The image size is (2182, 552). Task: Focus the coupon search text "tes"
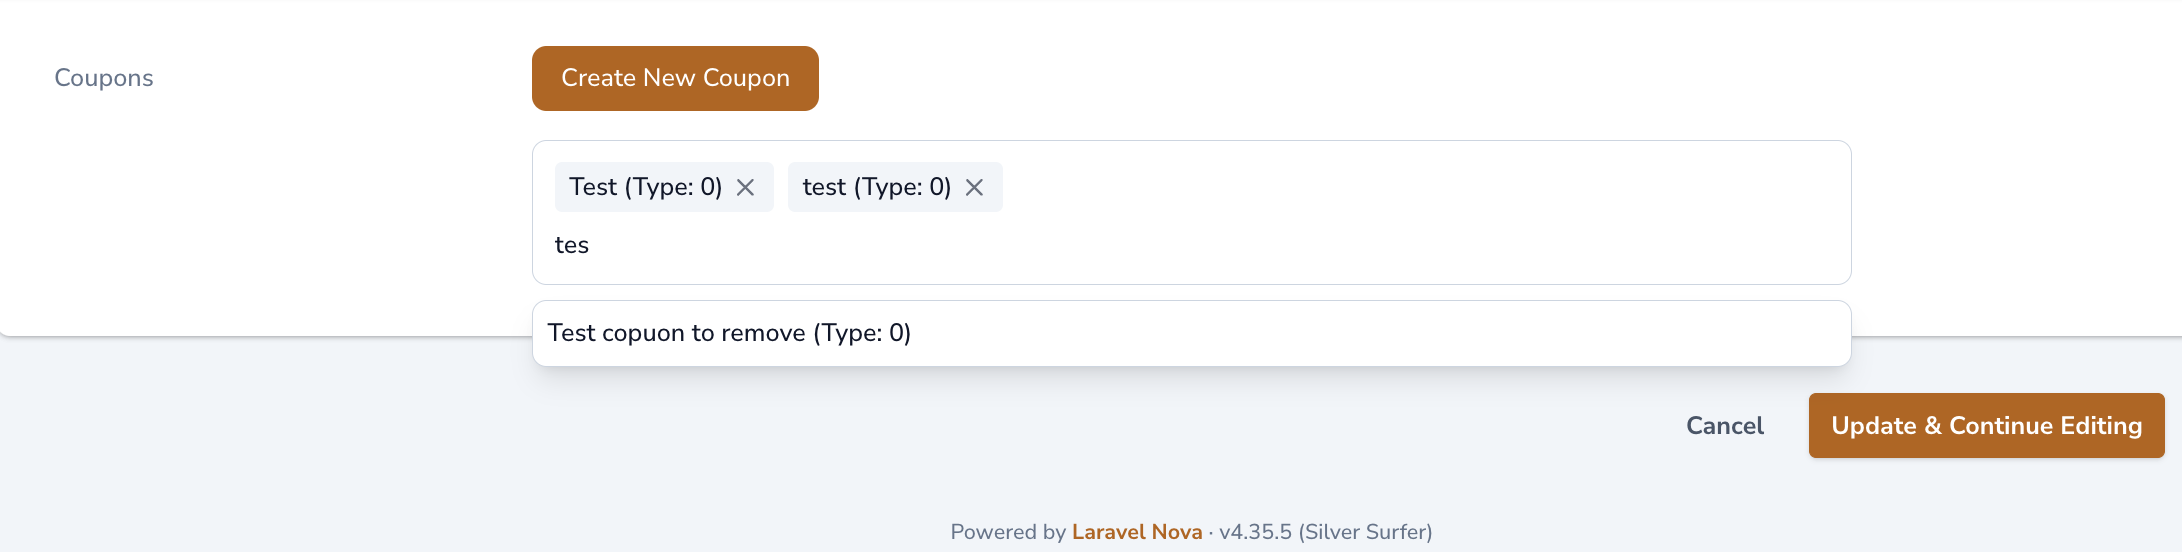pyautogui.click(x=572, y=245)
